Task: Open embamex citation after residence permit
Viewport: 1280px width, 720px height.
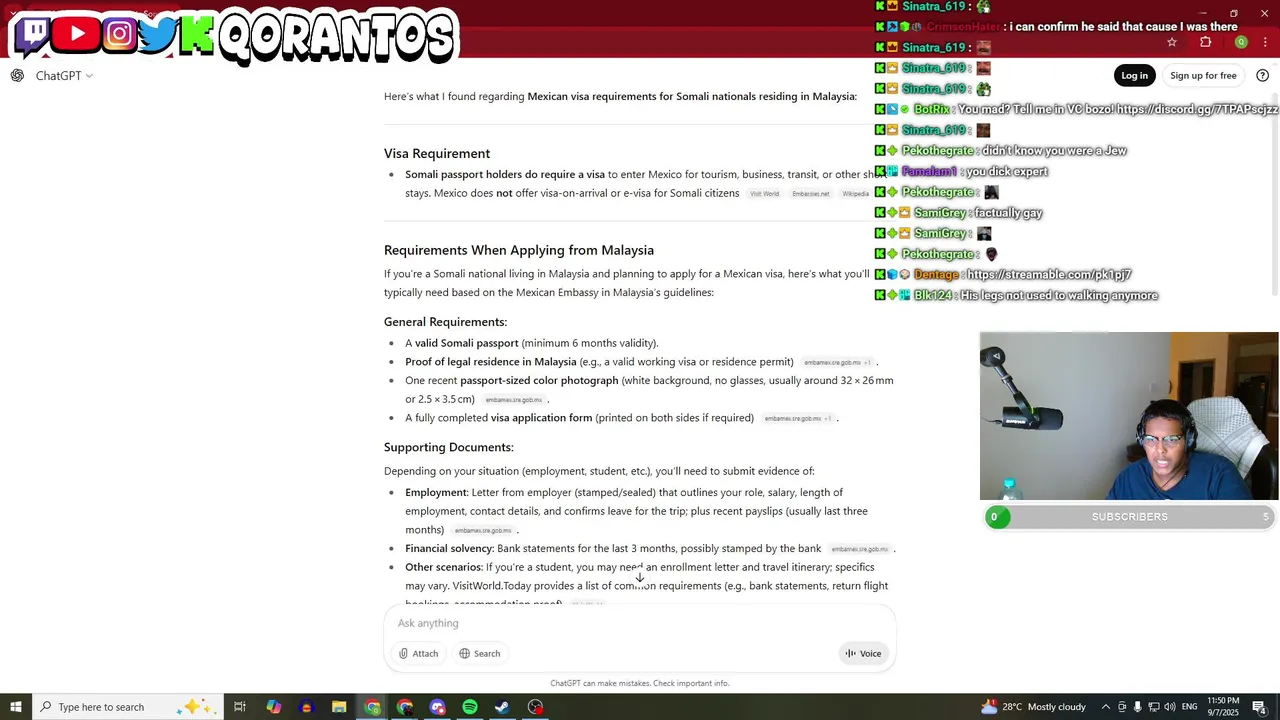Action: tap(836, 363)
